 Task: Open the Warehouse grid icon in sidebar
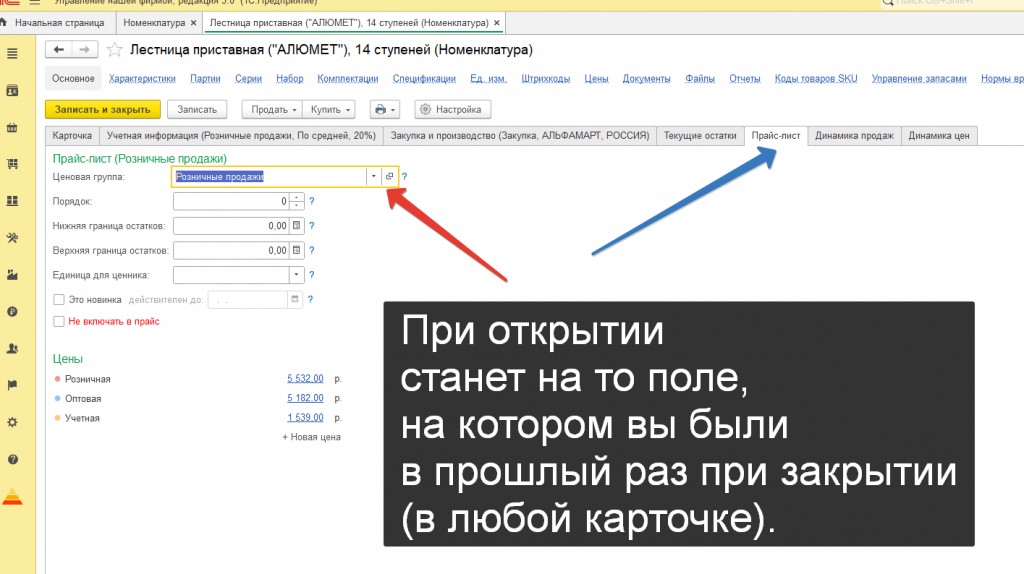(12, 201)
